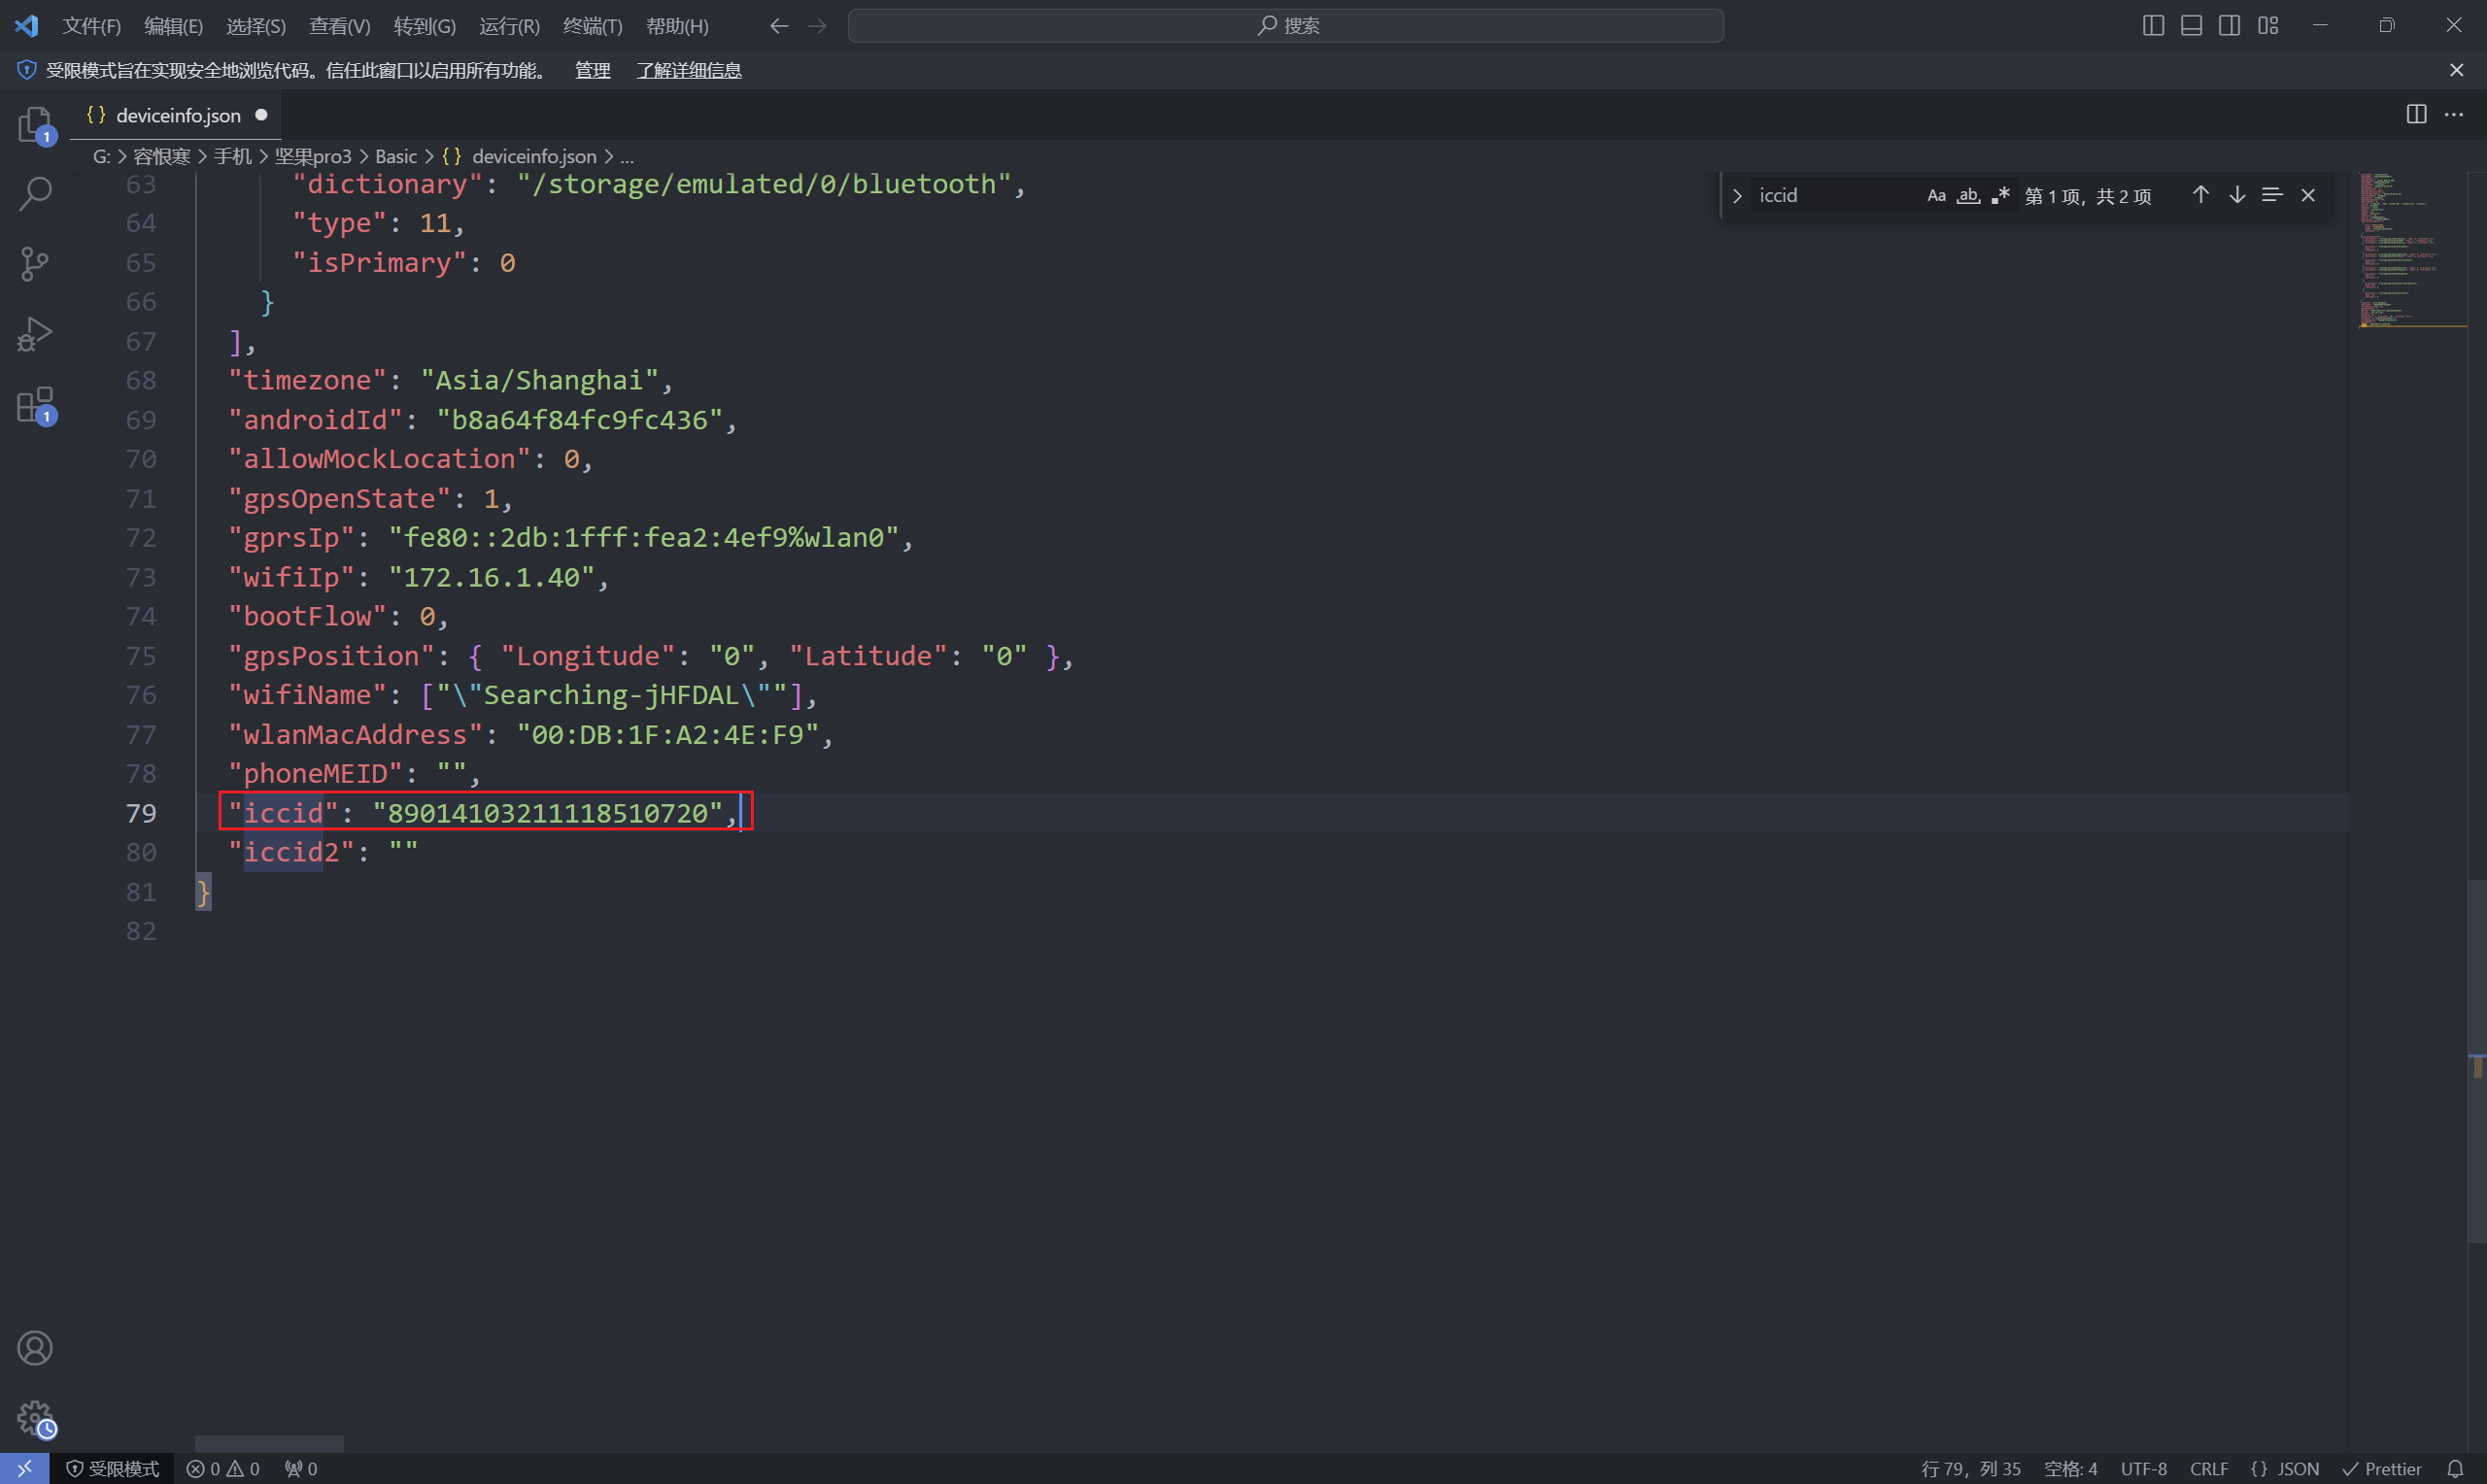This screenshot has width=2487, height=1484.
Task: Click the remote window indicator in status bar
Action: 24,1468
